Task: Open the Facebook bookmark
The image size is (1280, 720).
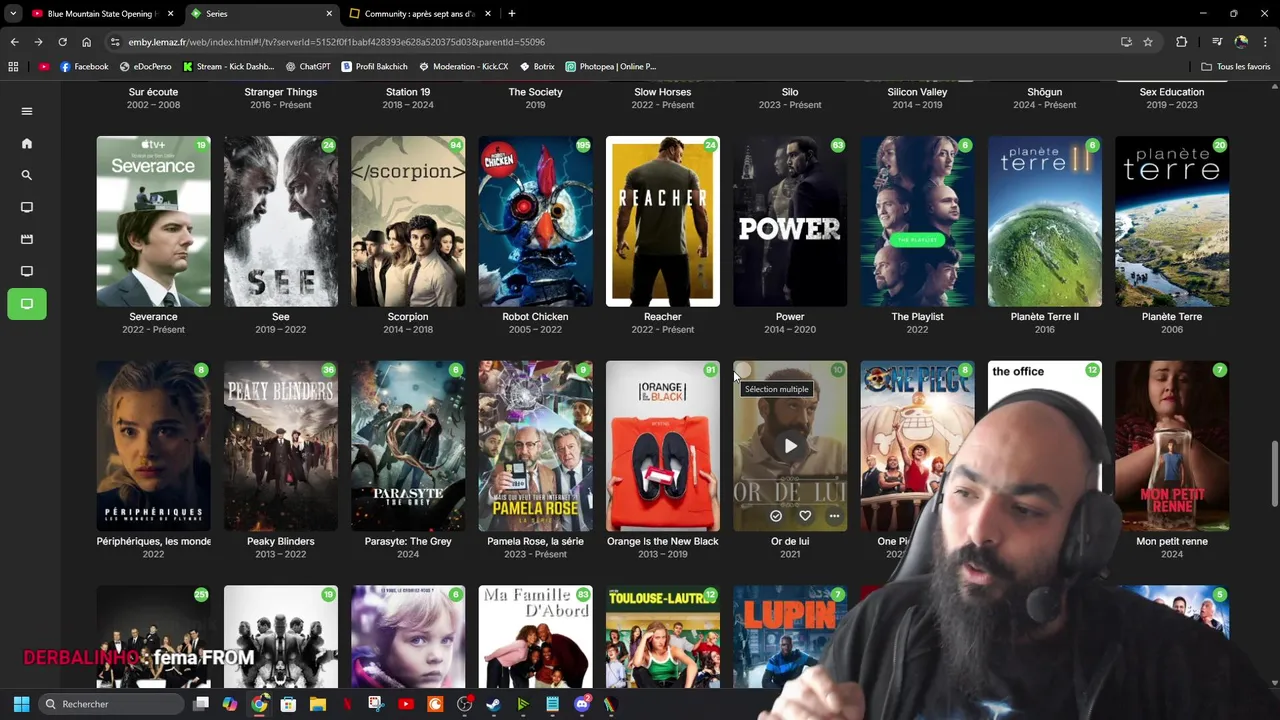Action: [x=84, y=67]
